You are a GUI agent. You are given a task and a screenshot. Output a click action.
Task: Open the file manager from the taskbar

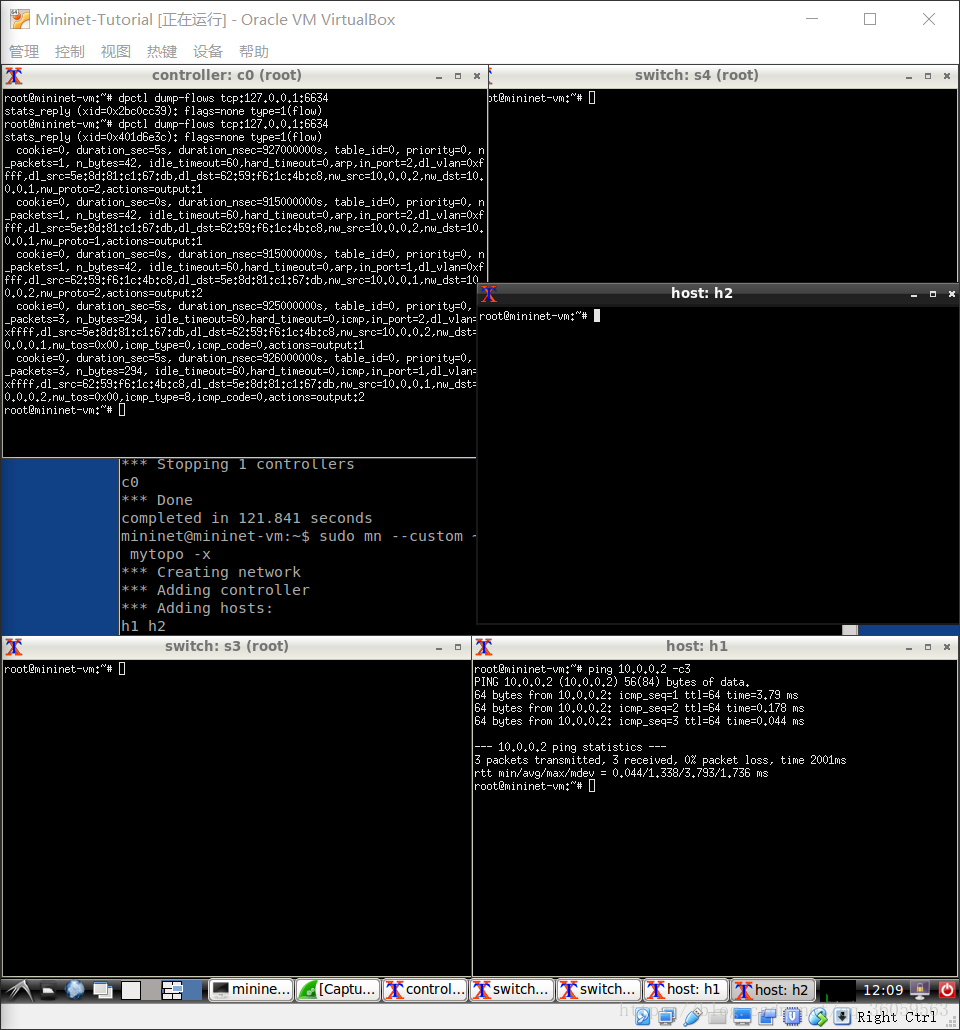click(48, 991)
